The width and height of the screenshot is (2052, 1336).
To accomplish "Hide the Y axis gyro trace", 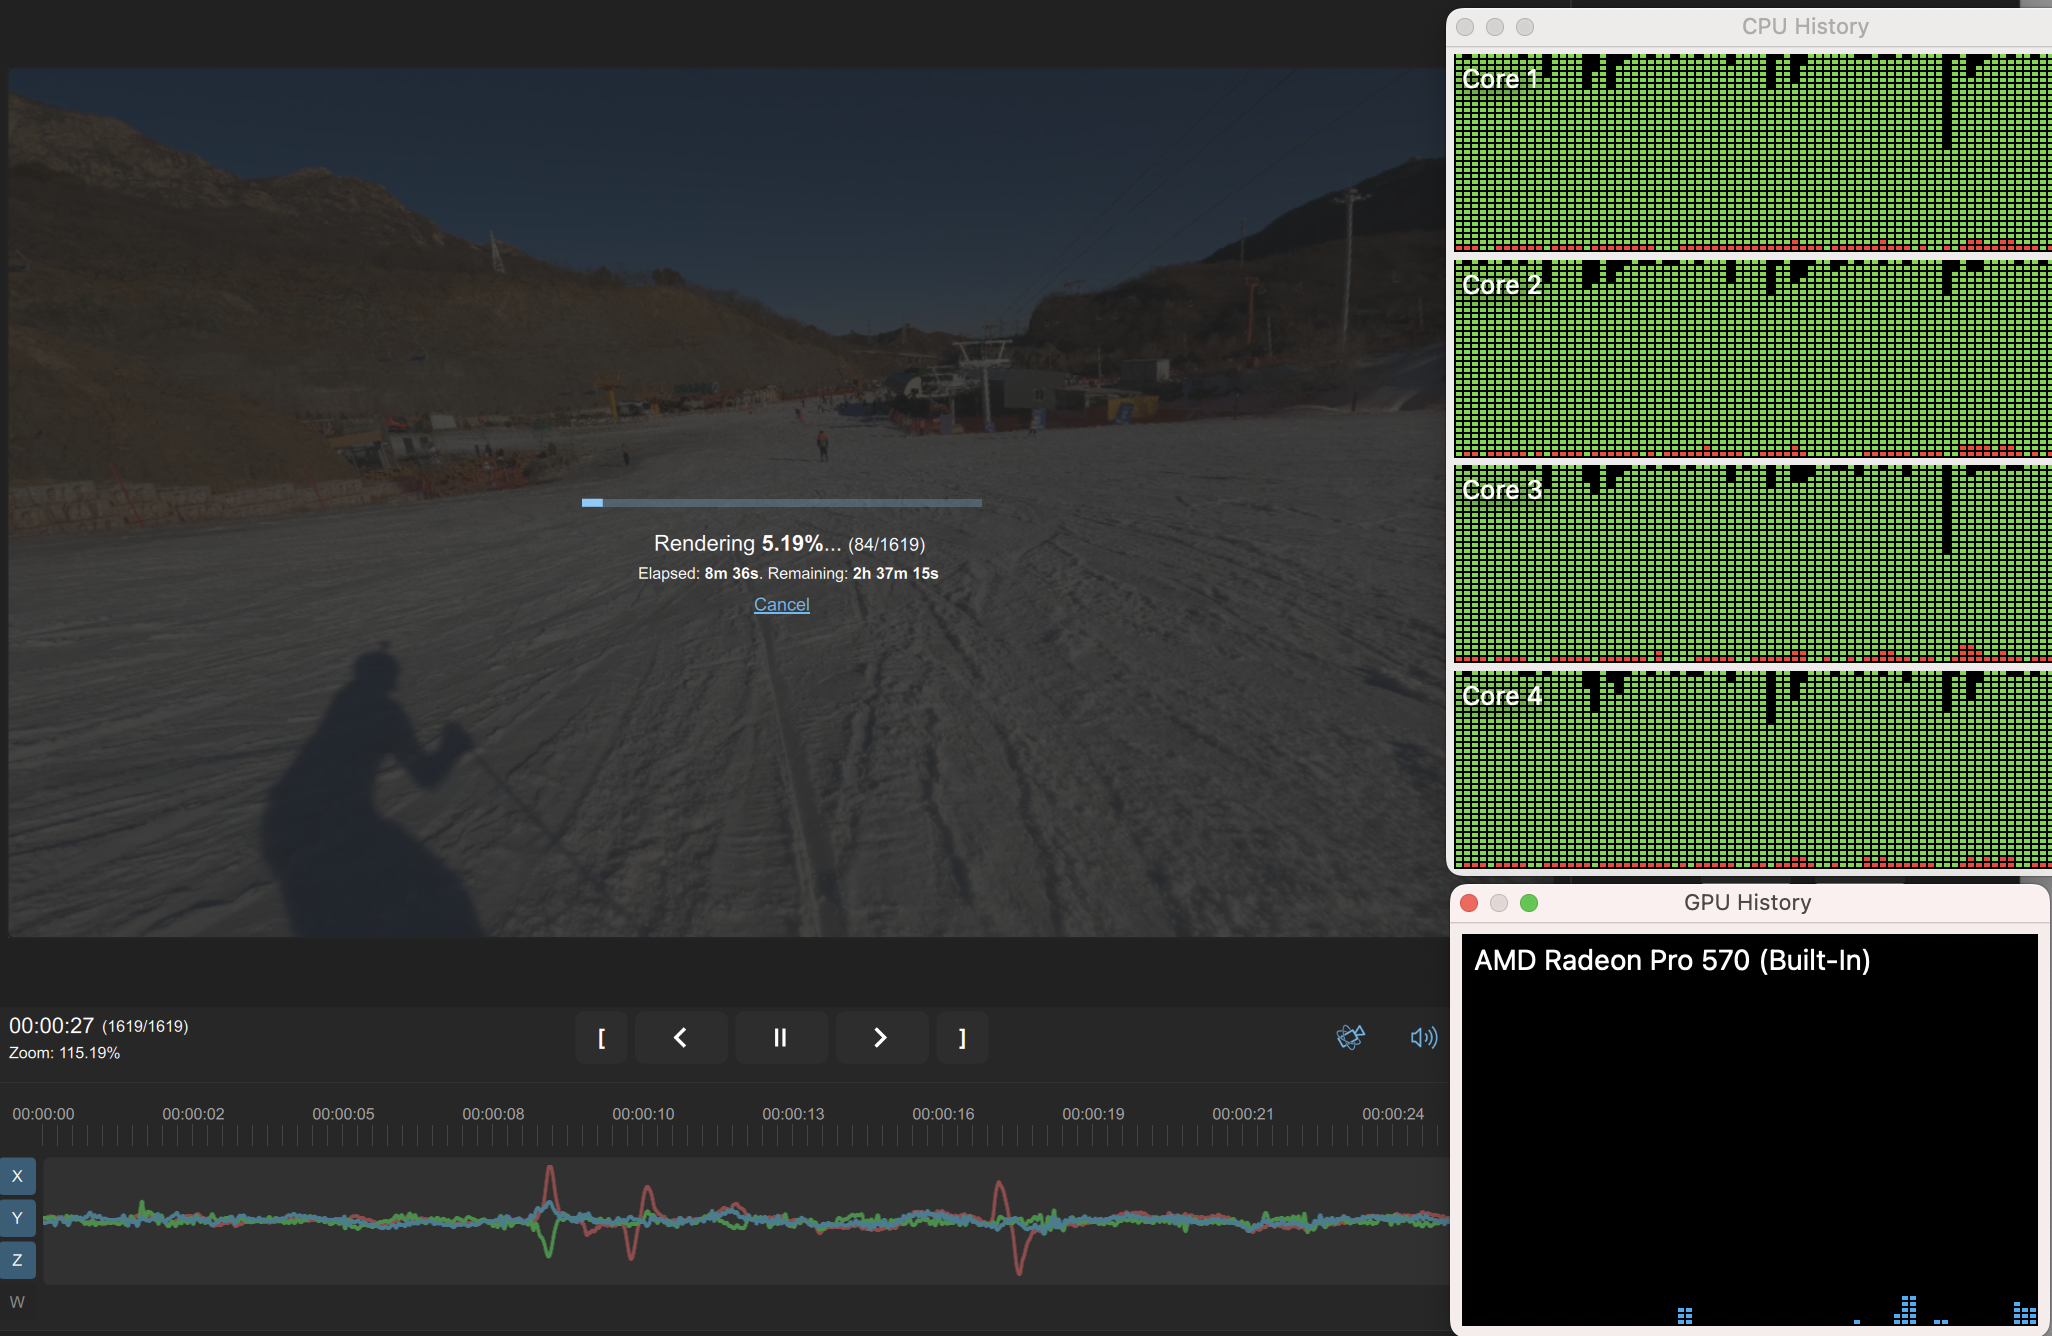I will (x=17, y=1218).
